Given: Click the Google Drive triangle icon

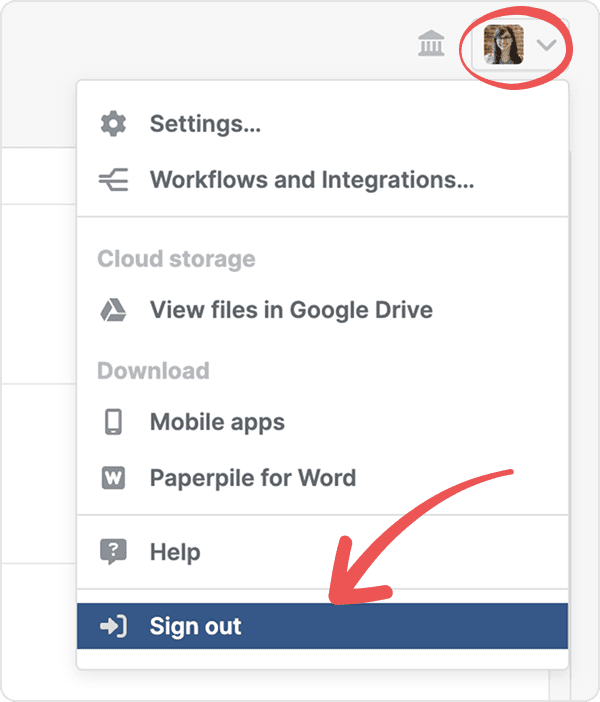Looking at the screenshot, I should pos(113,310).
